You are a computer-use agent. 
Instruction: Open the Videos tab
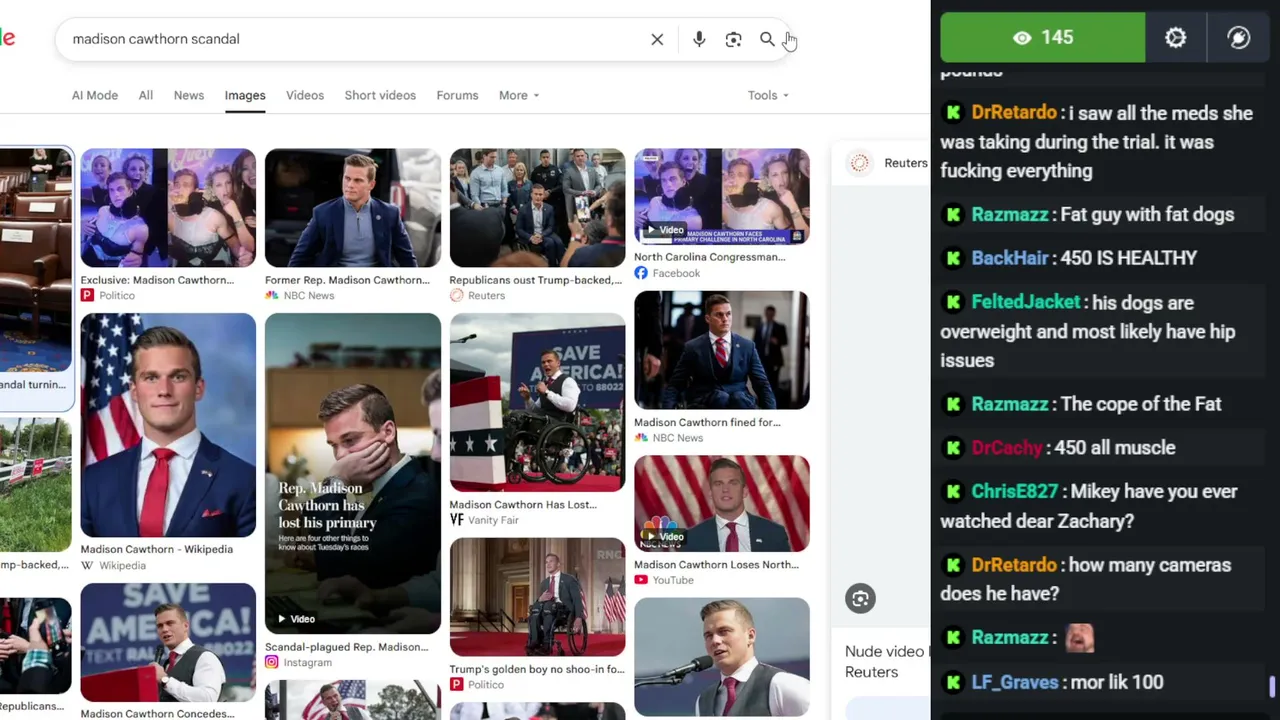pos(305,95)
